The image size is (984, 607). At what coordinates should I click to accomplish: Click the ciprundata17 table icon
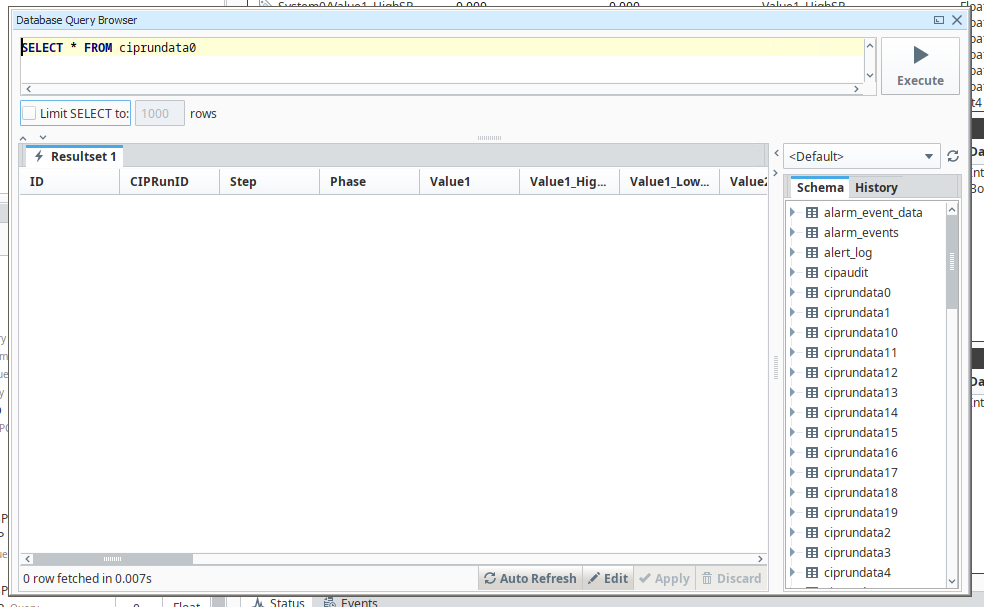[x=811, y=473]
